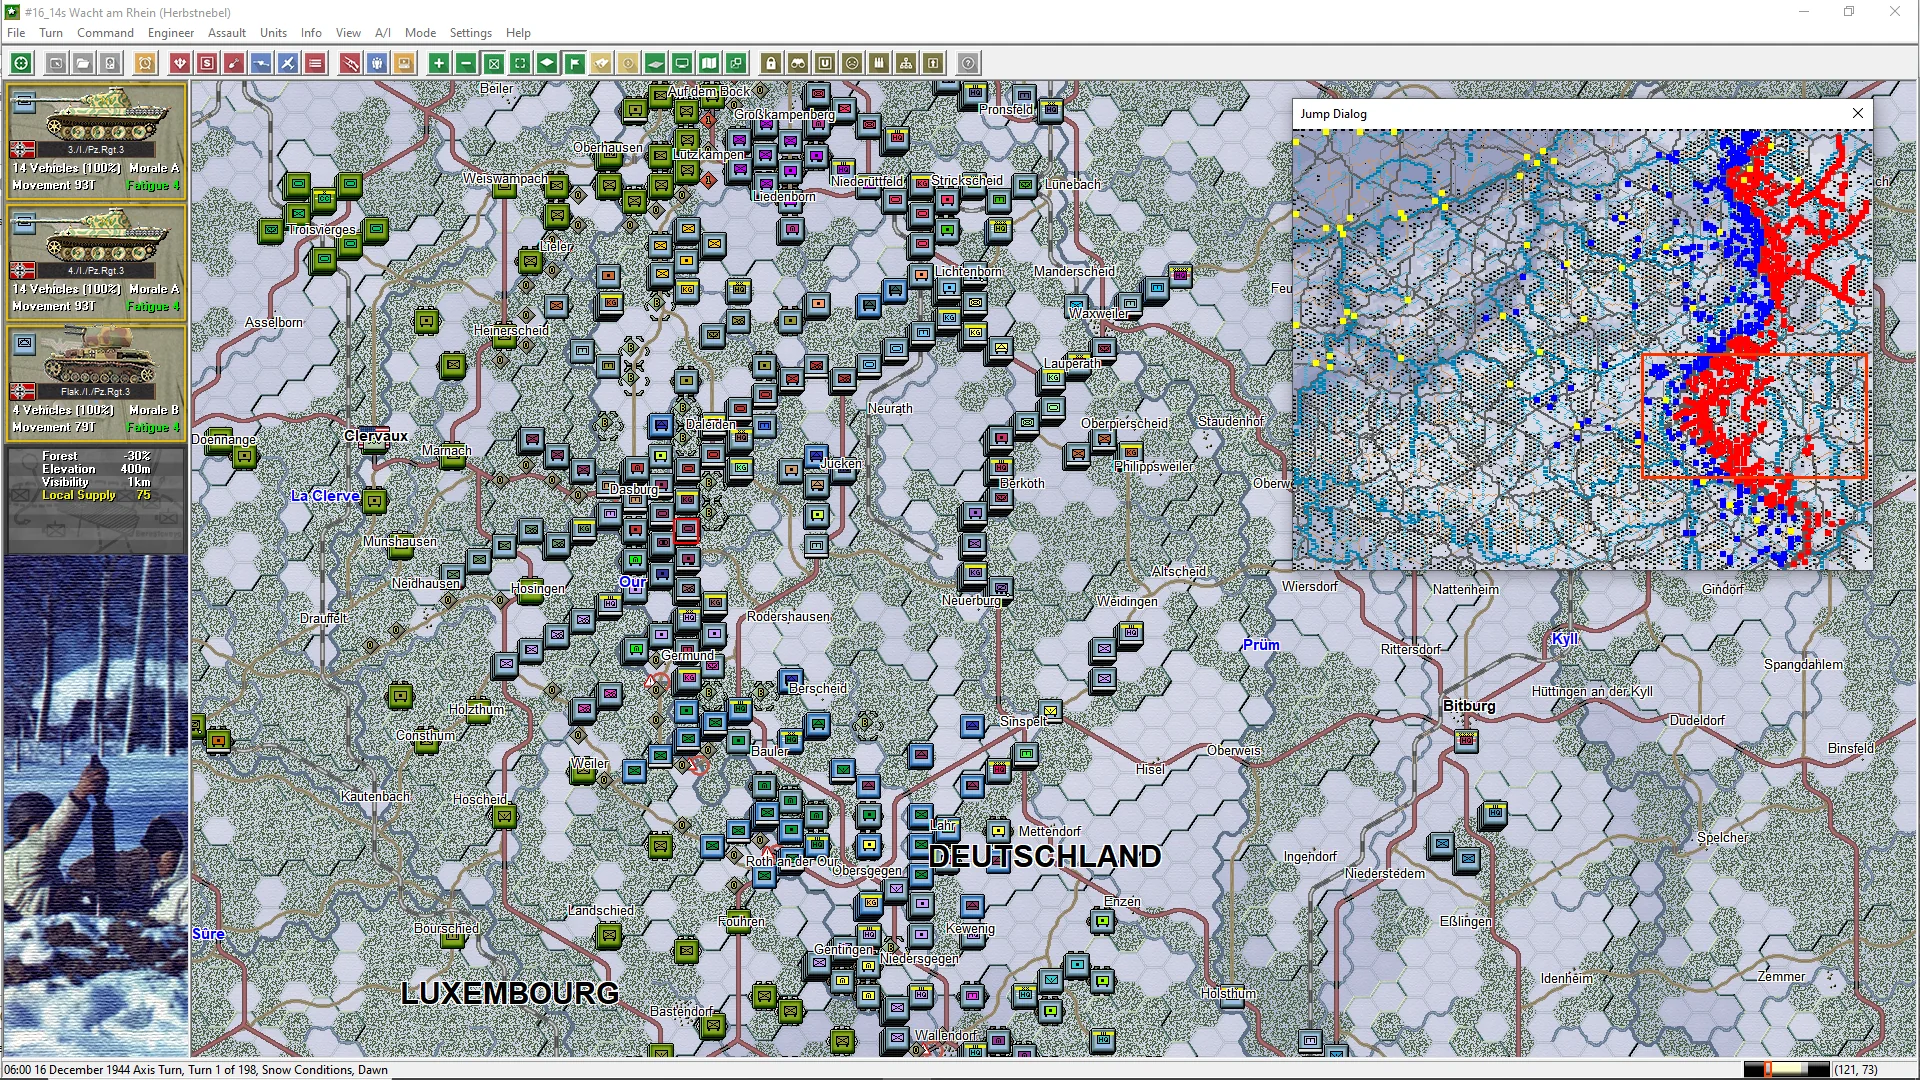Open the Assault menu

[x=226, y=33]
